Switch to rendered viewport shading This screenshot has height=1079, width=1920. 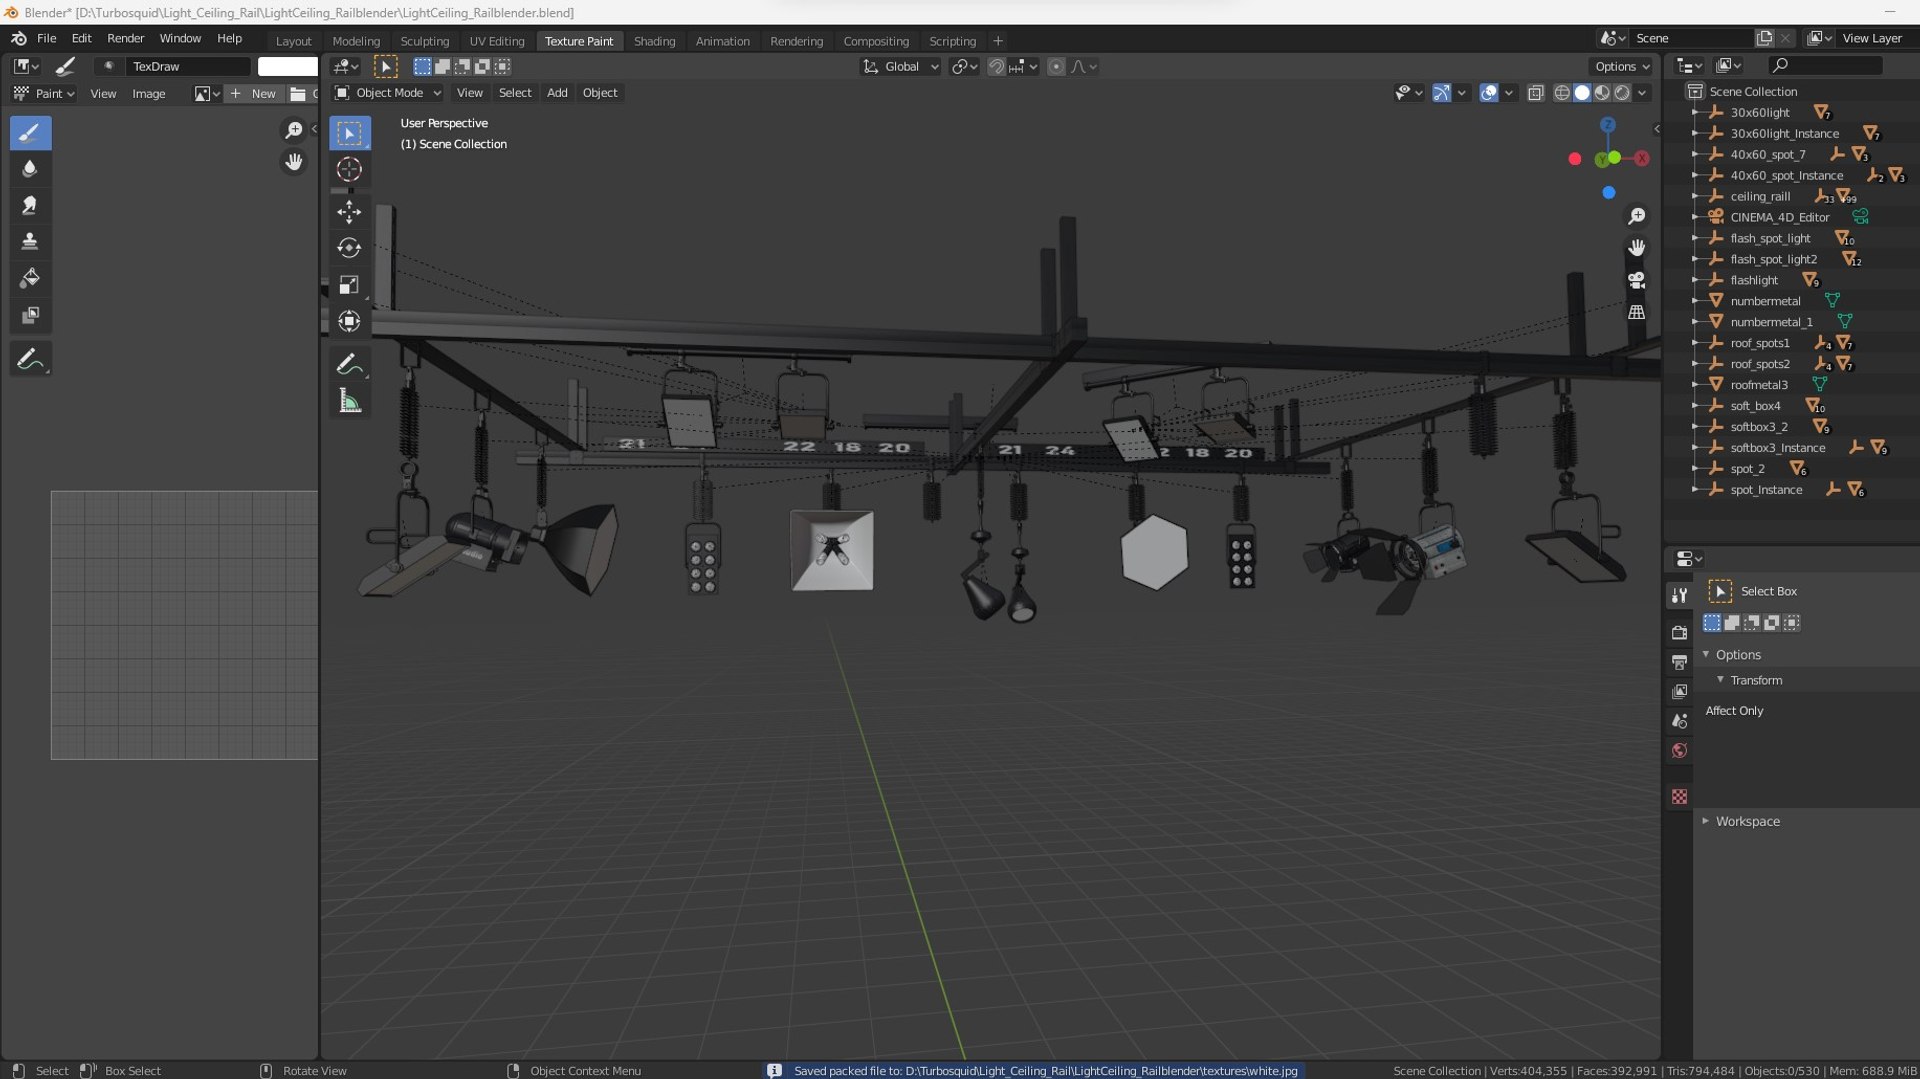(x=1622, y=93)
